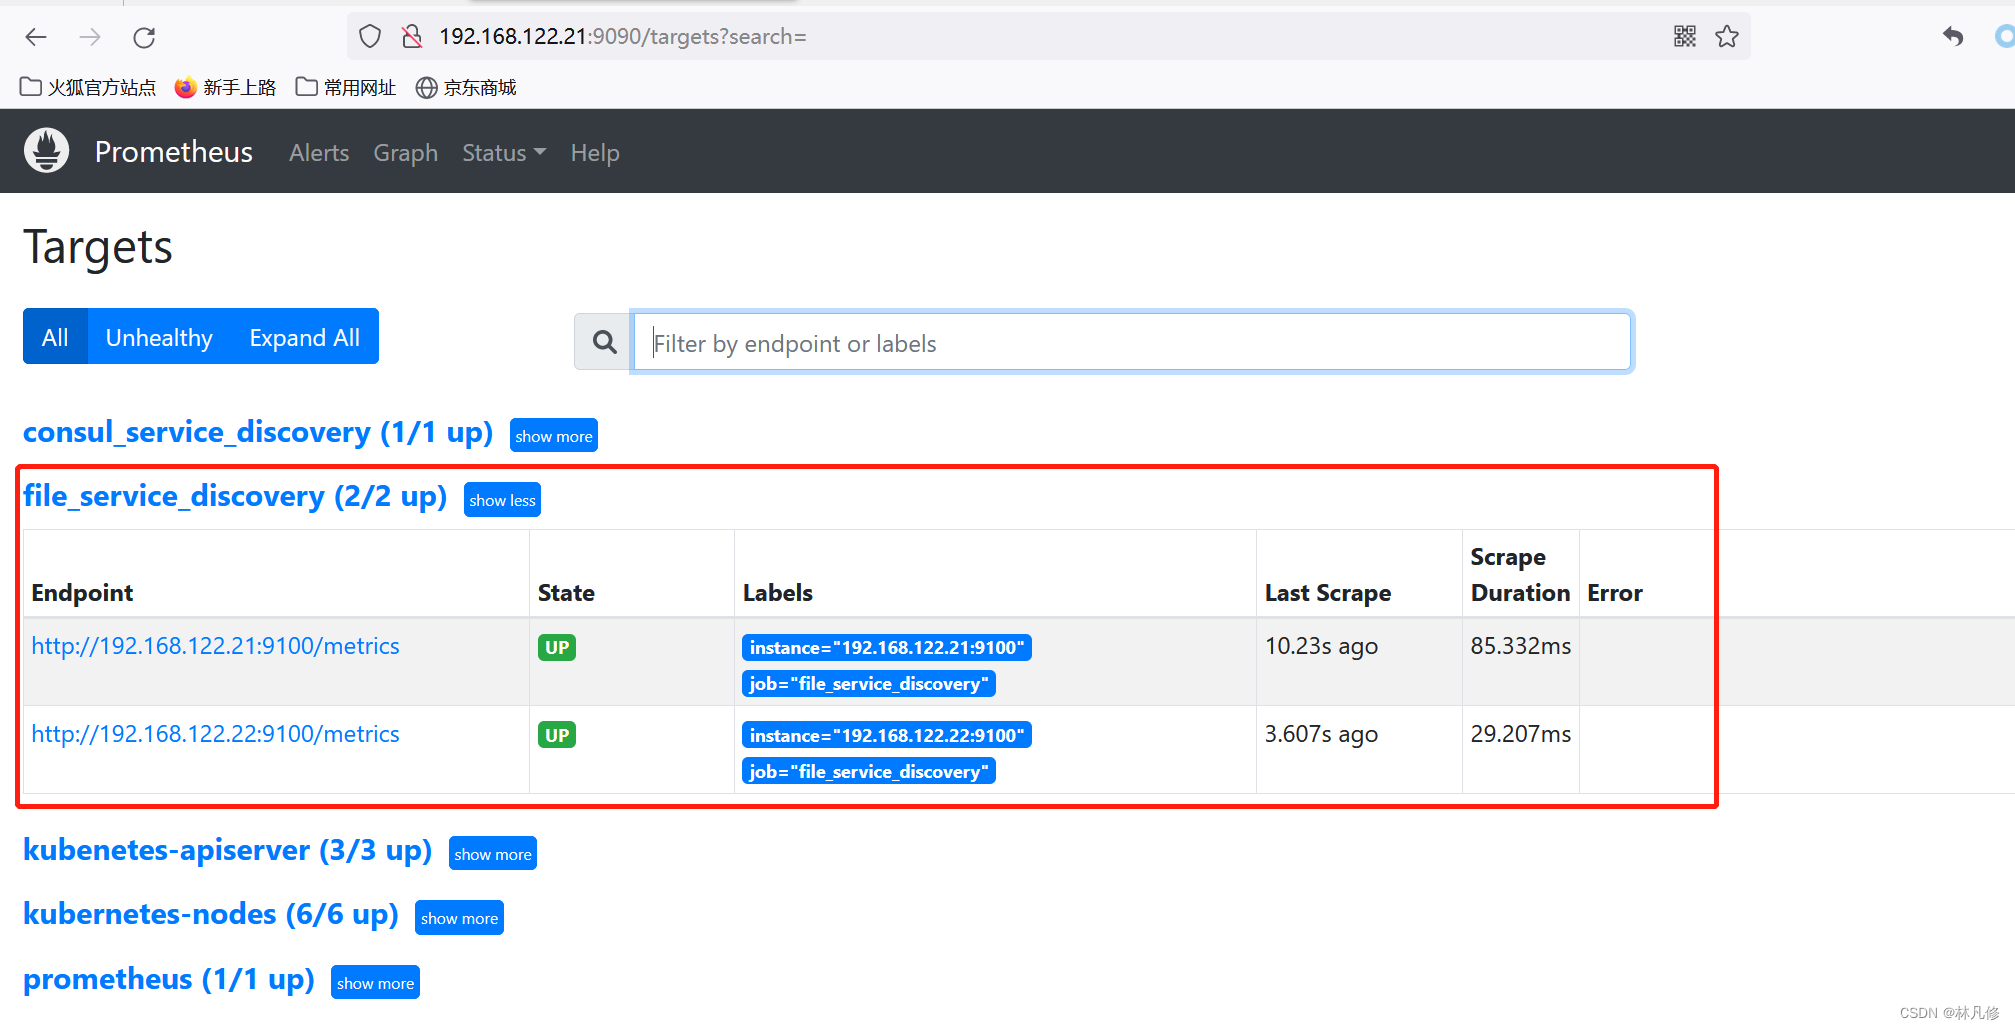Viewport: 2015px width, 1030px height.
Task: Toggle Expand All target groups
Action: click(x=305, y=337)
